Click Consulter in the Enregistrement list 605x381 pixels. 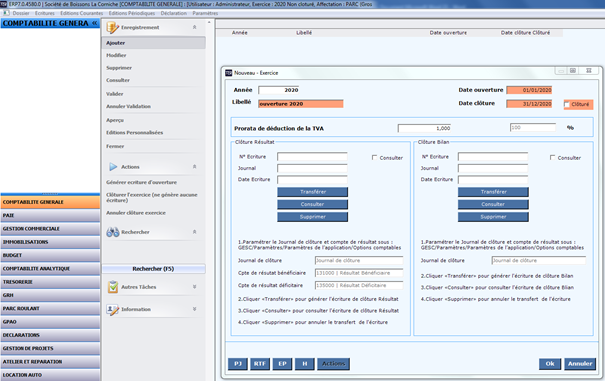coord(118,80)
